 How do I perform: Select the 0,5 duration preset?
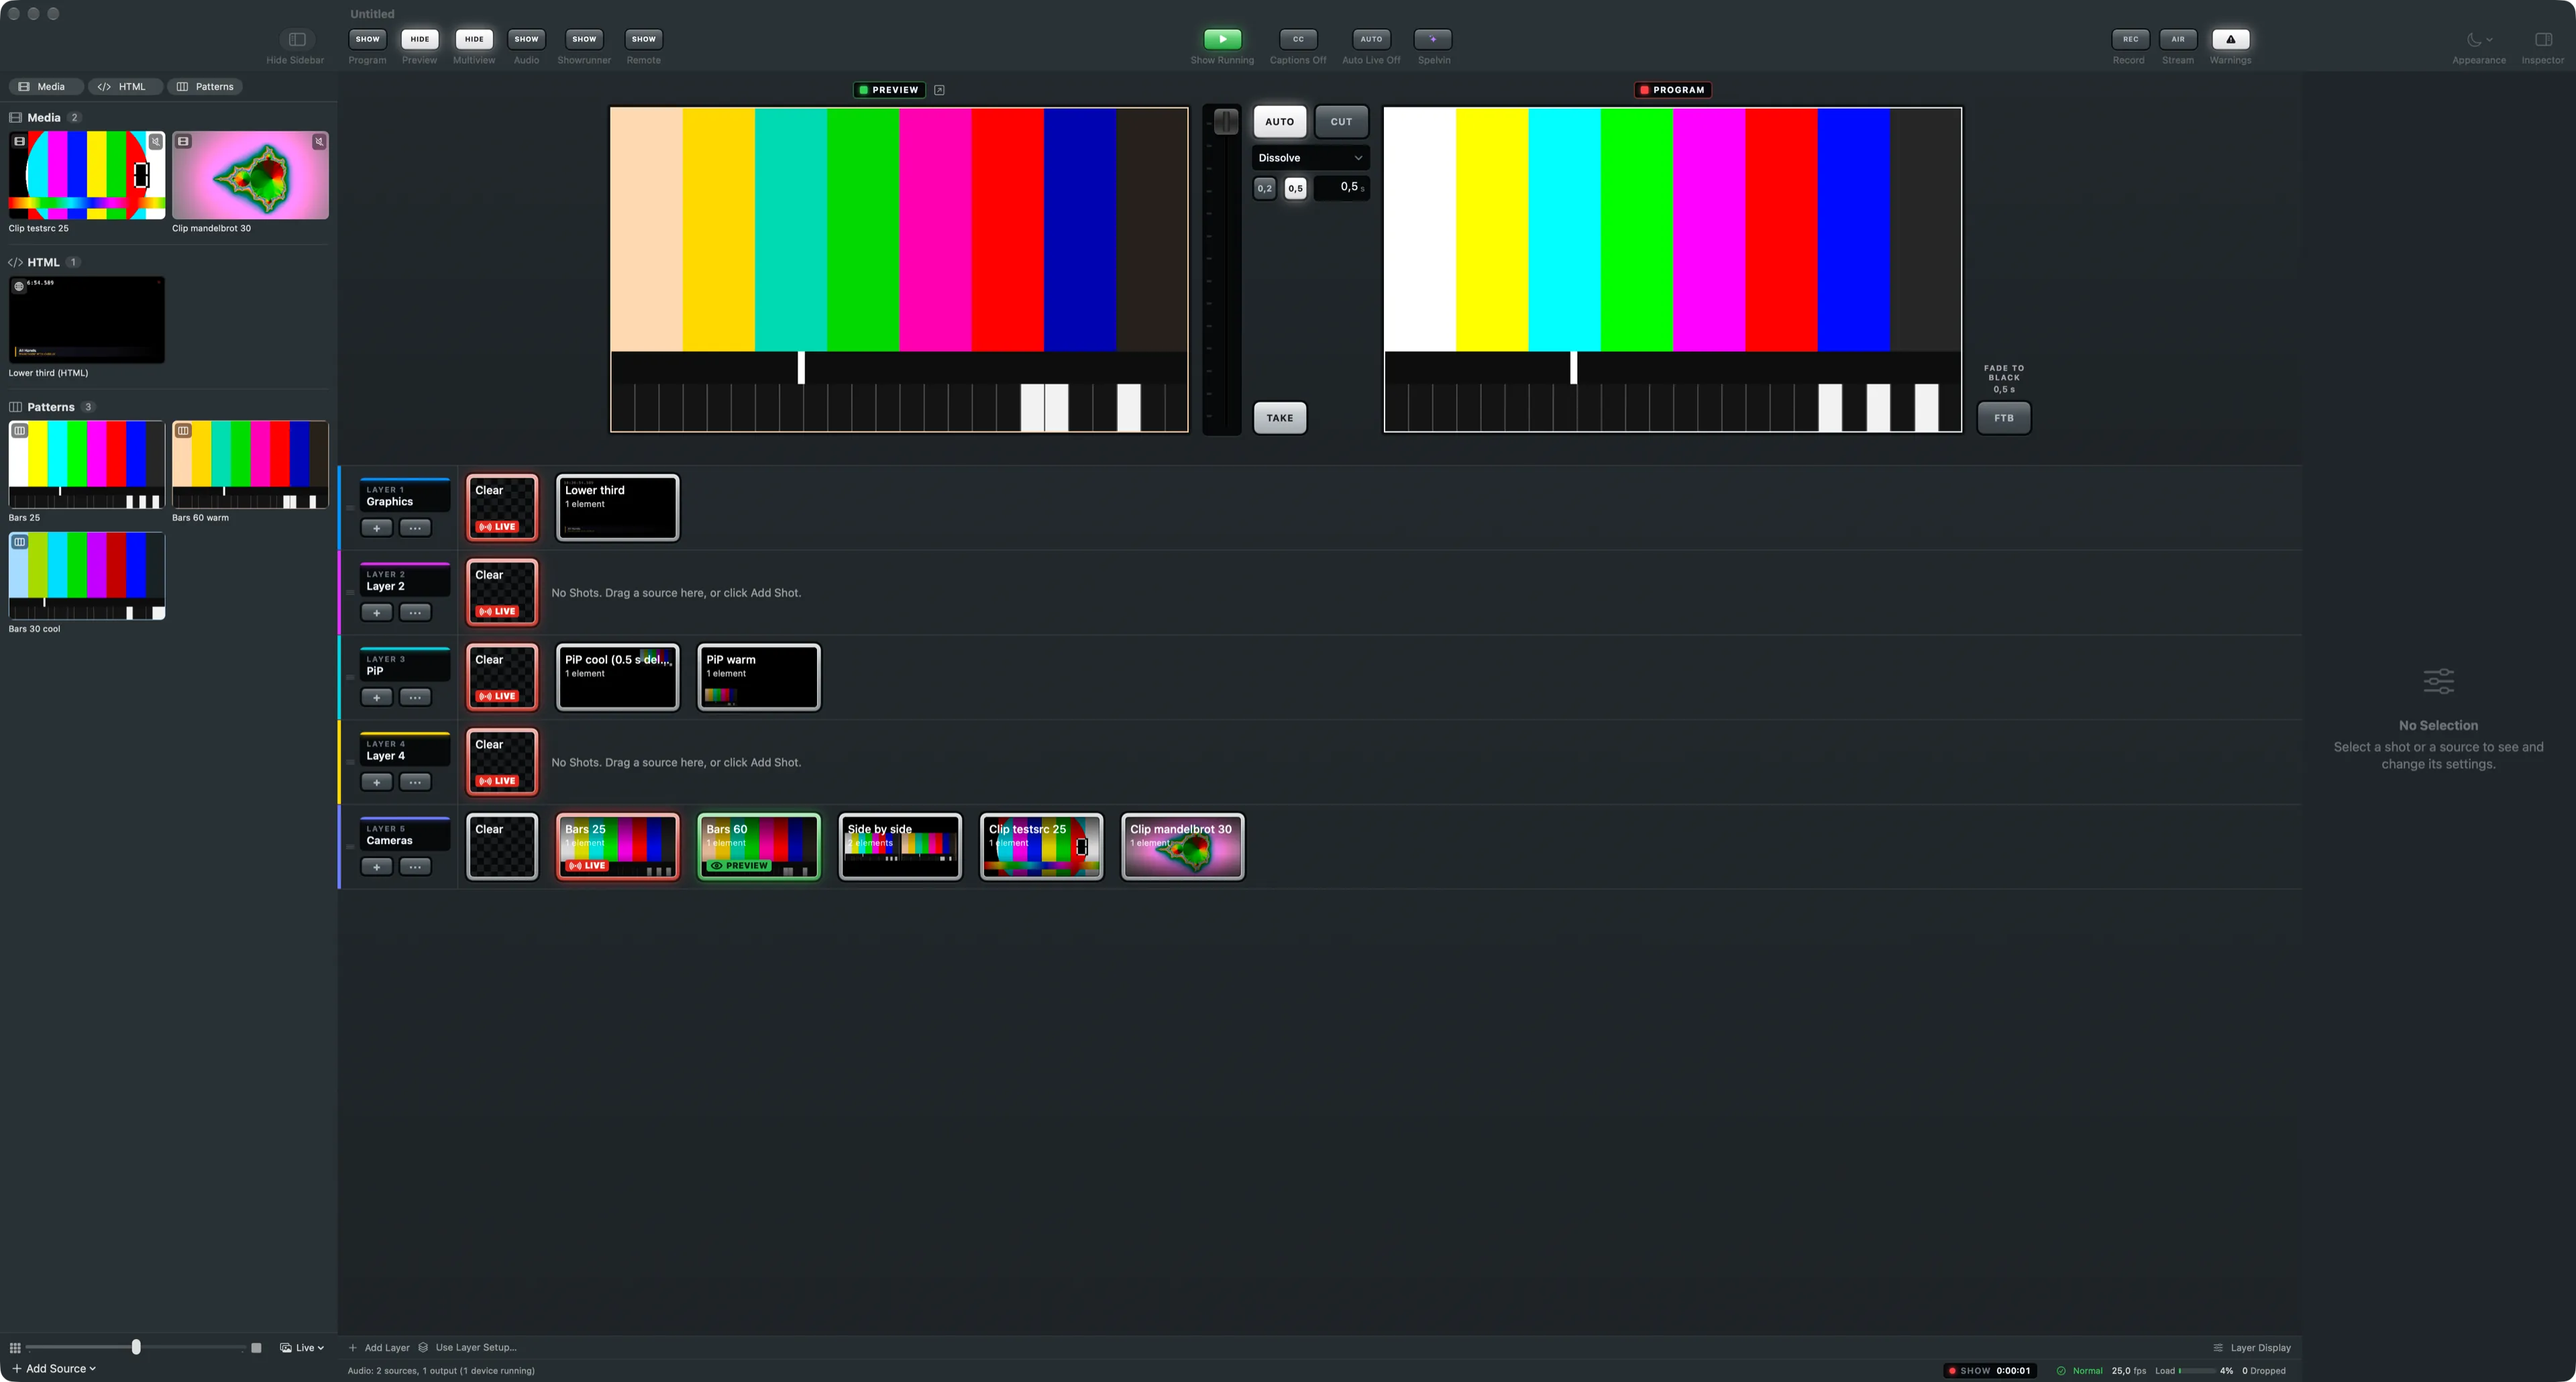(1295, 188)
